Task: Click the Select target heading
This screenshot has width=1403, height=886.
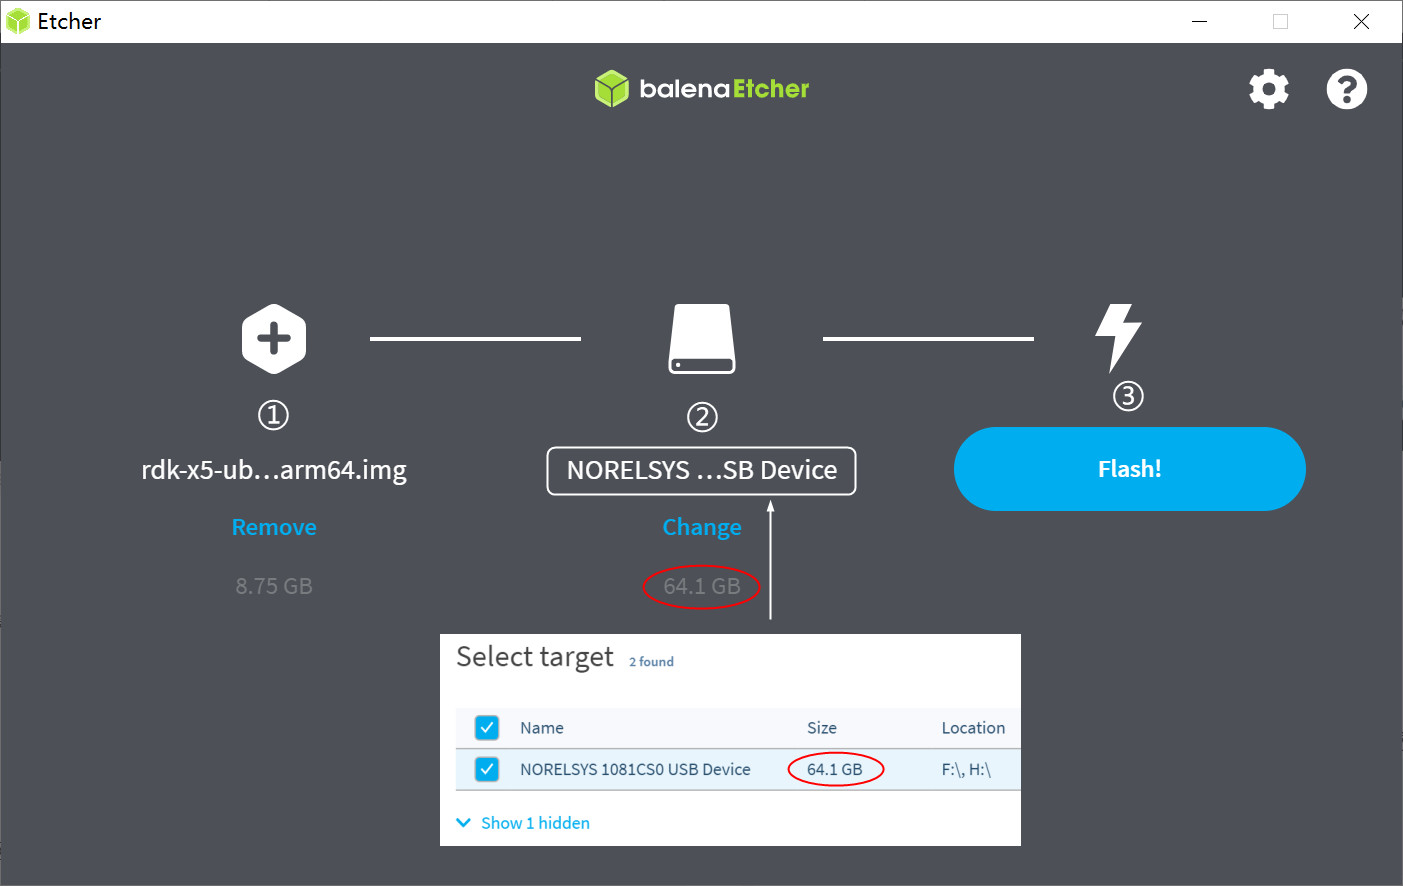Action: click(535, 657)
